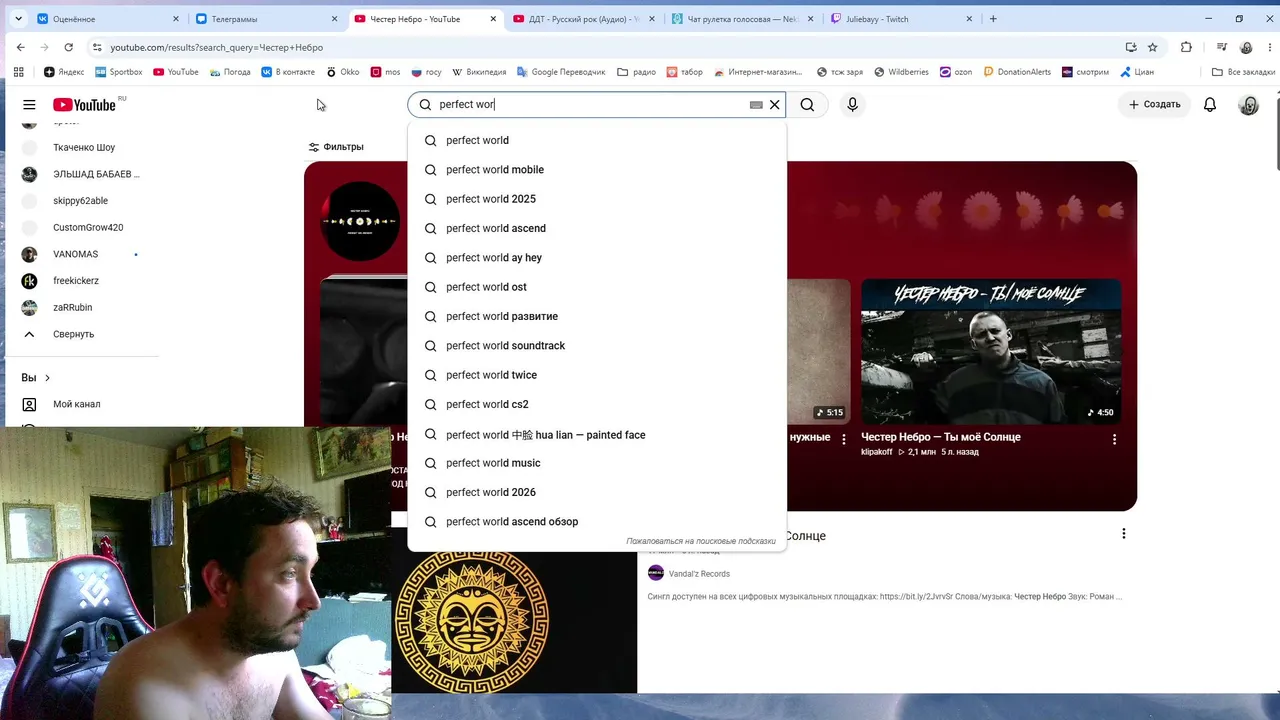Open the account avatar menu
Viewport: 1280px width, 720px height.
[x=1248, y=105]
